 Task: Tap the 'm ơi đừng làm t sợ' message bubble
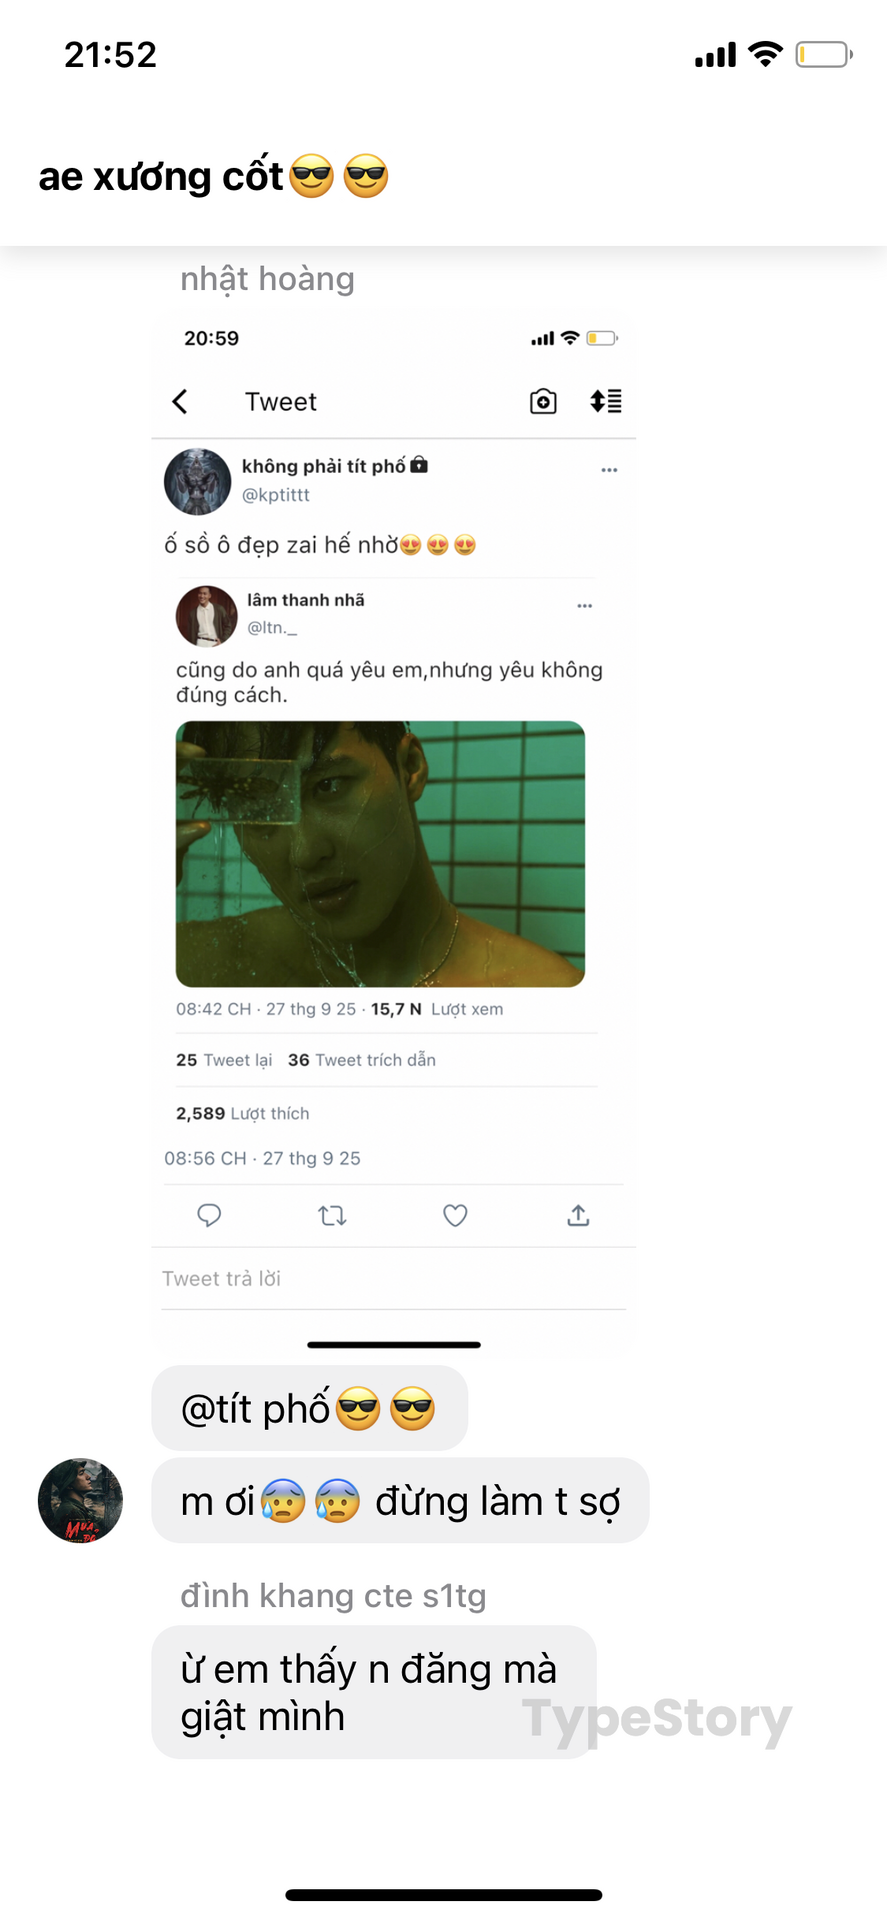point(400,1501)
